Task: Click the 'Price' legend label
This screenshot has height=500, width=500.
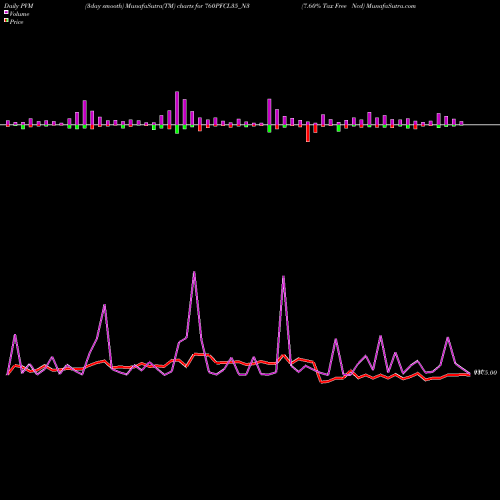Action: tap(16, 22)
